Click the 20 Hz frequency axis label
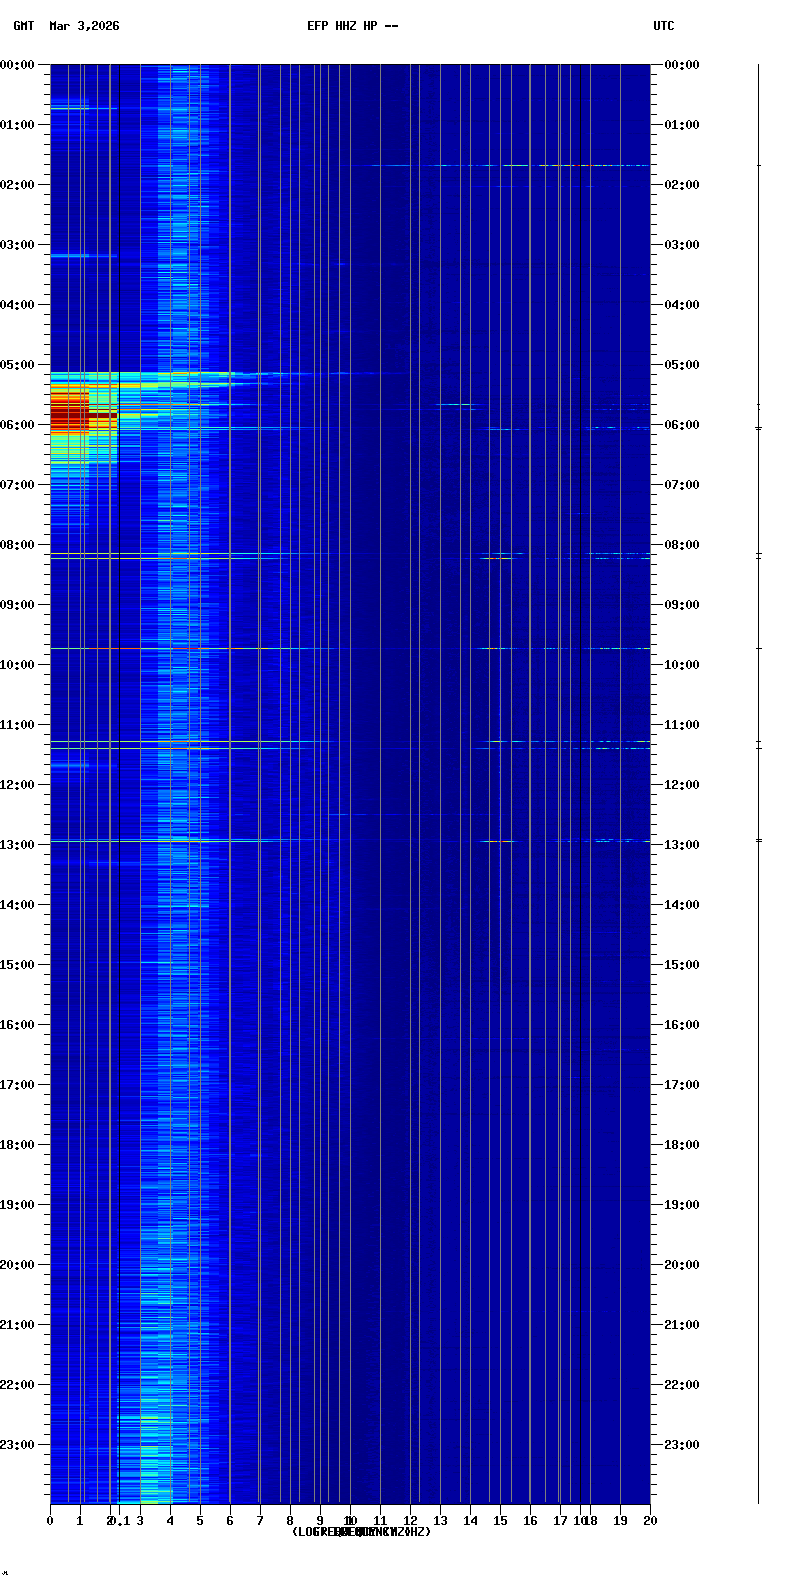This screenshot has height=1584, width=802. tap(650, 1521)
